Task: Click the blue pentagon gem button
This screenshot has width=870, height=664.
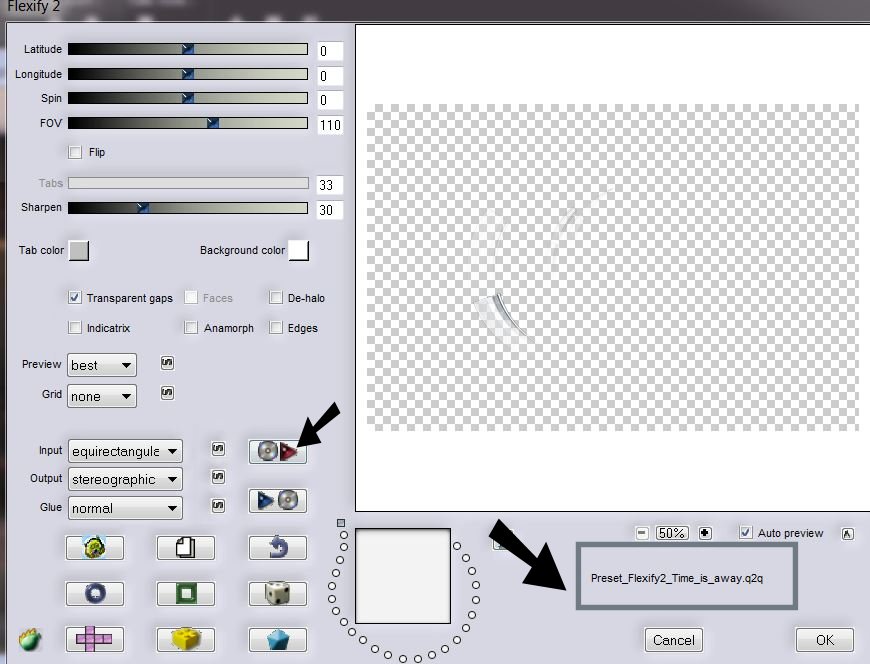Action: click(277, 639)
